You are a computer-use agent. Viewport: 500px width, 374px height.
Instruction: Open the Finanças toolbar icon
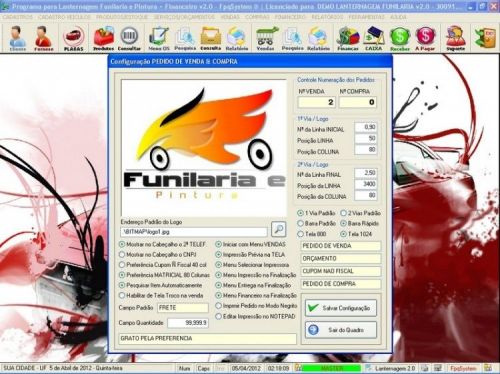pyautogui.click(x=348, y=38)
